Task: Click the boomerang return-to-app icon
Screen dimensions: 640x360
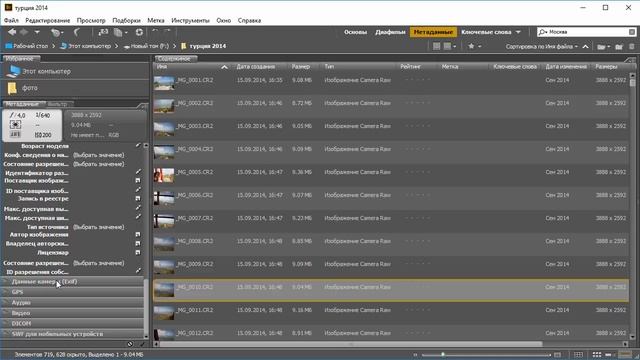Action: tap(77, 32)
